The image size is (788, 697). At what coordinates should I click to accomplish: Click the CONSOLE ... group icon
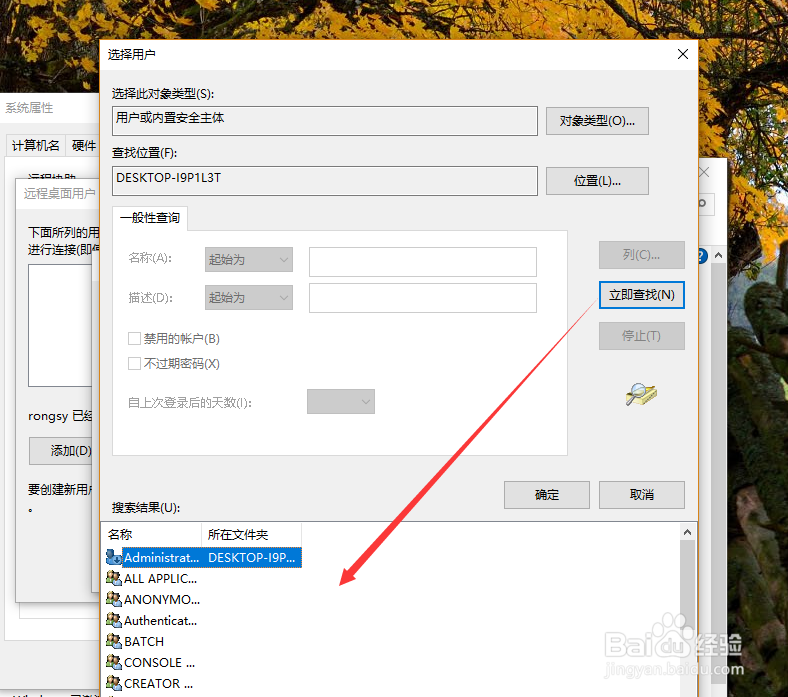tap(114, 663)
